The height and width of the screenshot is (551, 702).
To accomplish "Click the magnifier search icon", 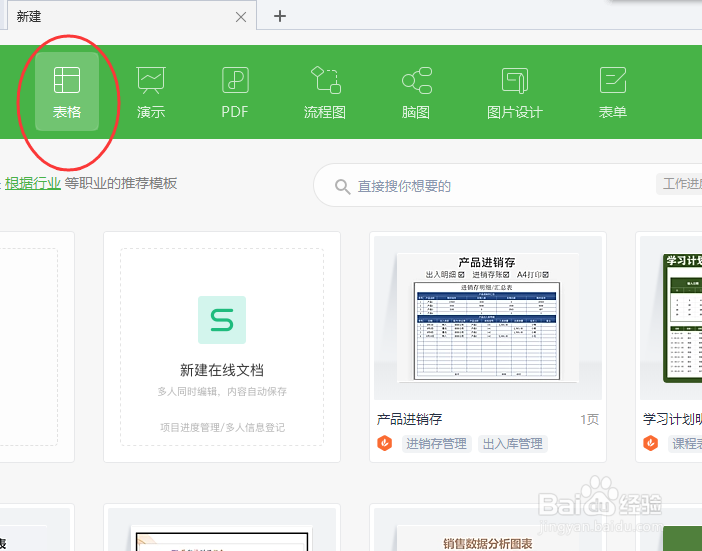I will click(x=342, y=186).
